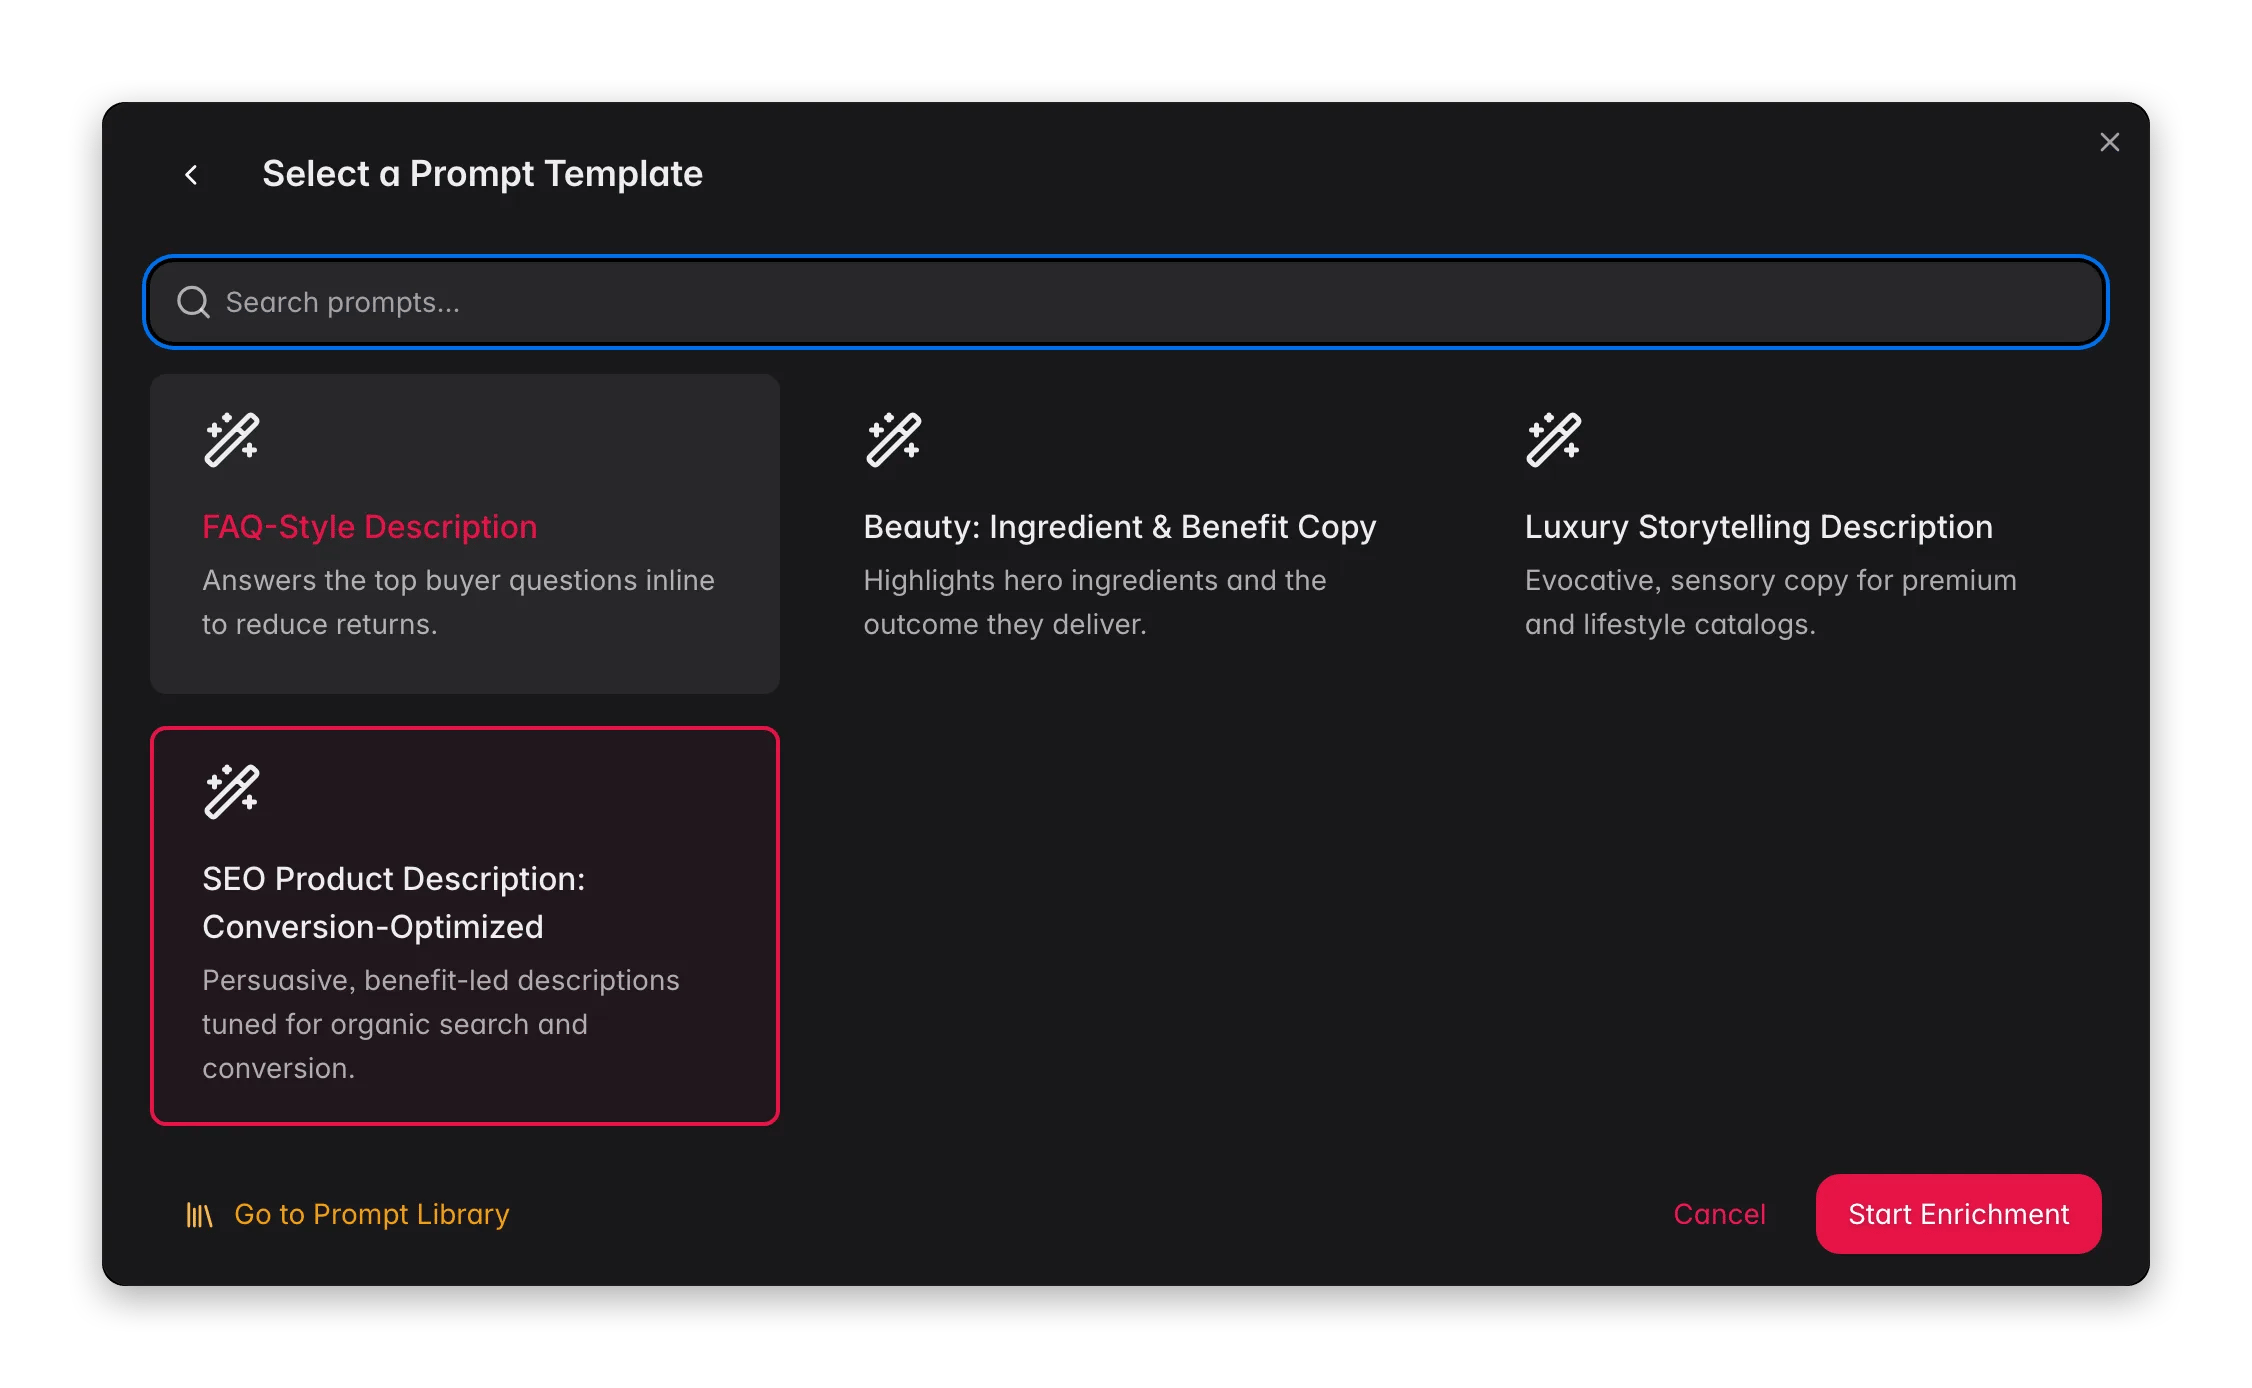
Task: Go back using the left chevron arrow
Action: pos(191,175)
